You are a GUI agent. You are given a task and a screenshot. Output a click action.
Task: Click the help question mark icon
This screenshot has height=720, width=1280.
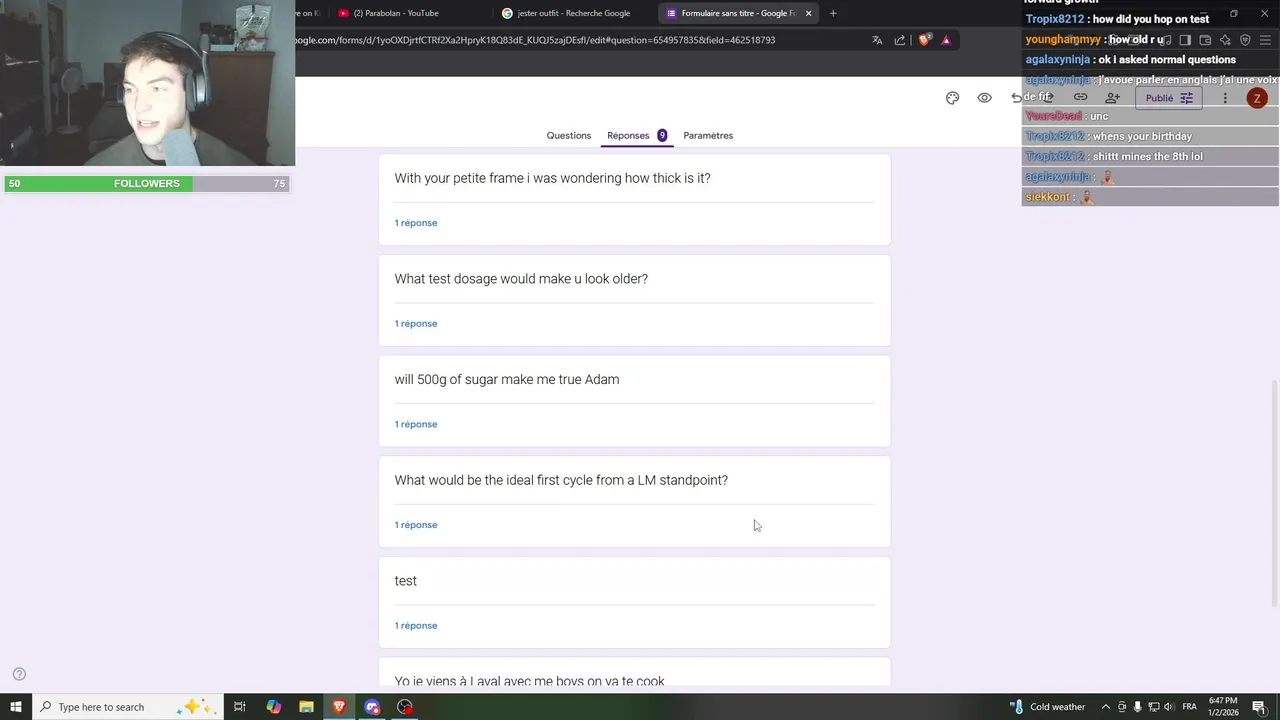tap(19, 674)
